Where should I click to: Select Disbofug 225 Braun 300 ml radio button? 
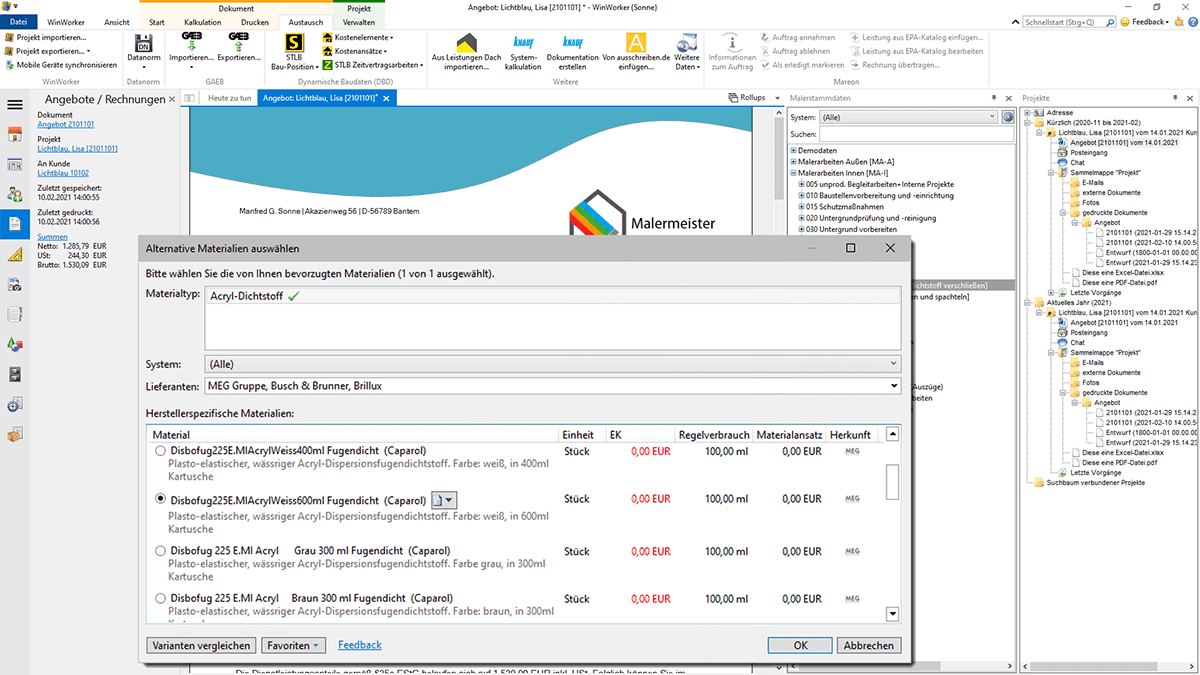(x=160, y=598)
